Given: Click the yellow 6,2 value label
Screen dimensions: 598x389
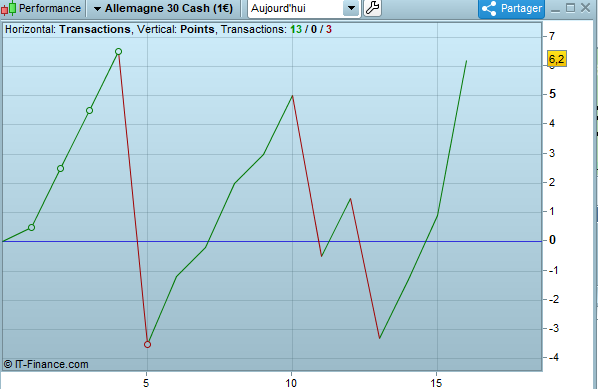Looking at the screenshot, I should [x=556, y=59].
